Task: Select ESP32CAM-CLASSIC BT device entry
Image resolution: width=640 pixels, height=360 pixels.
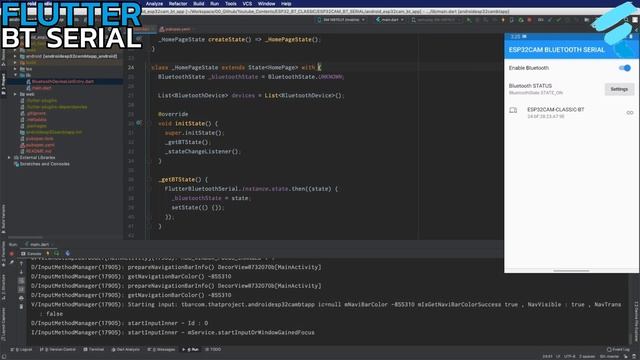Action: [571, 112]
